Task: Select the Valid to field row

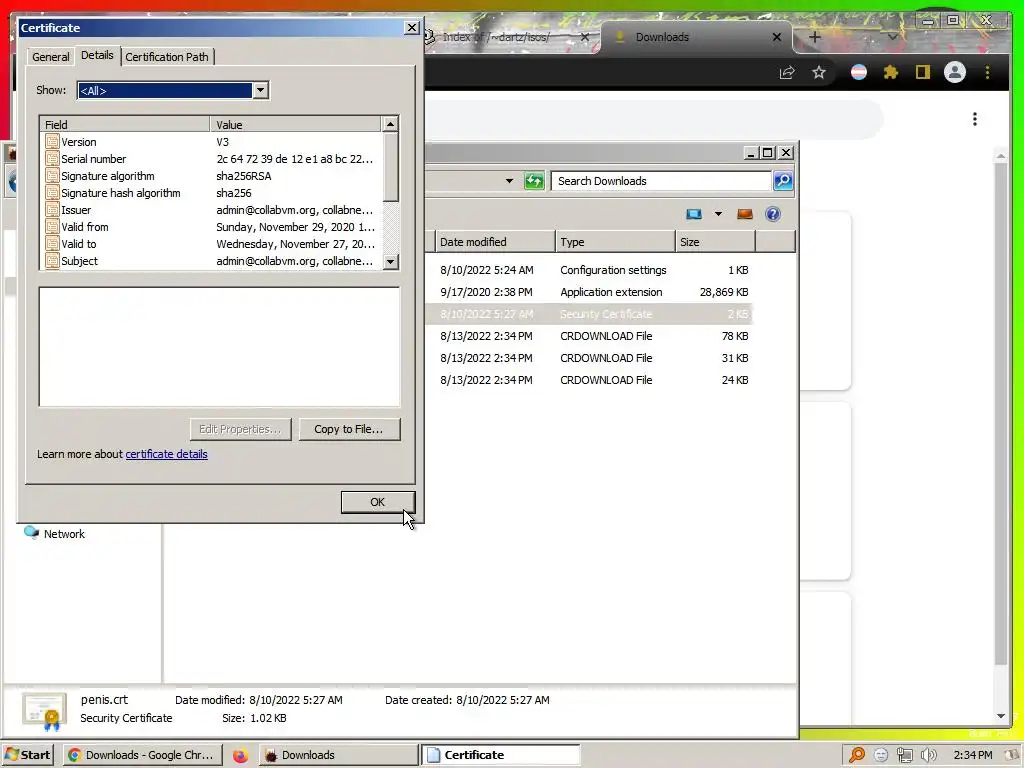Action: [x=212, y=244]
